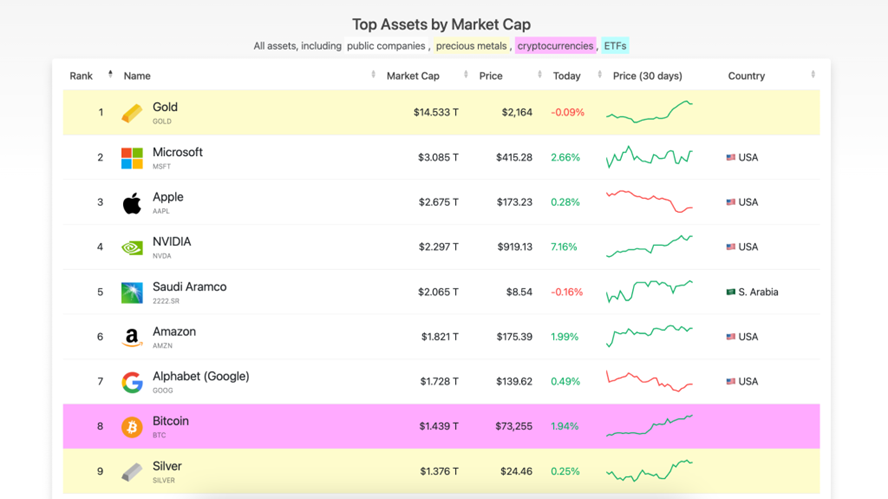This screenshot has height=499, width=888.
Task: Click the USA flag in Apple row
Action: [731, 202]
